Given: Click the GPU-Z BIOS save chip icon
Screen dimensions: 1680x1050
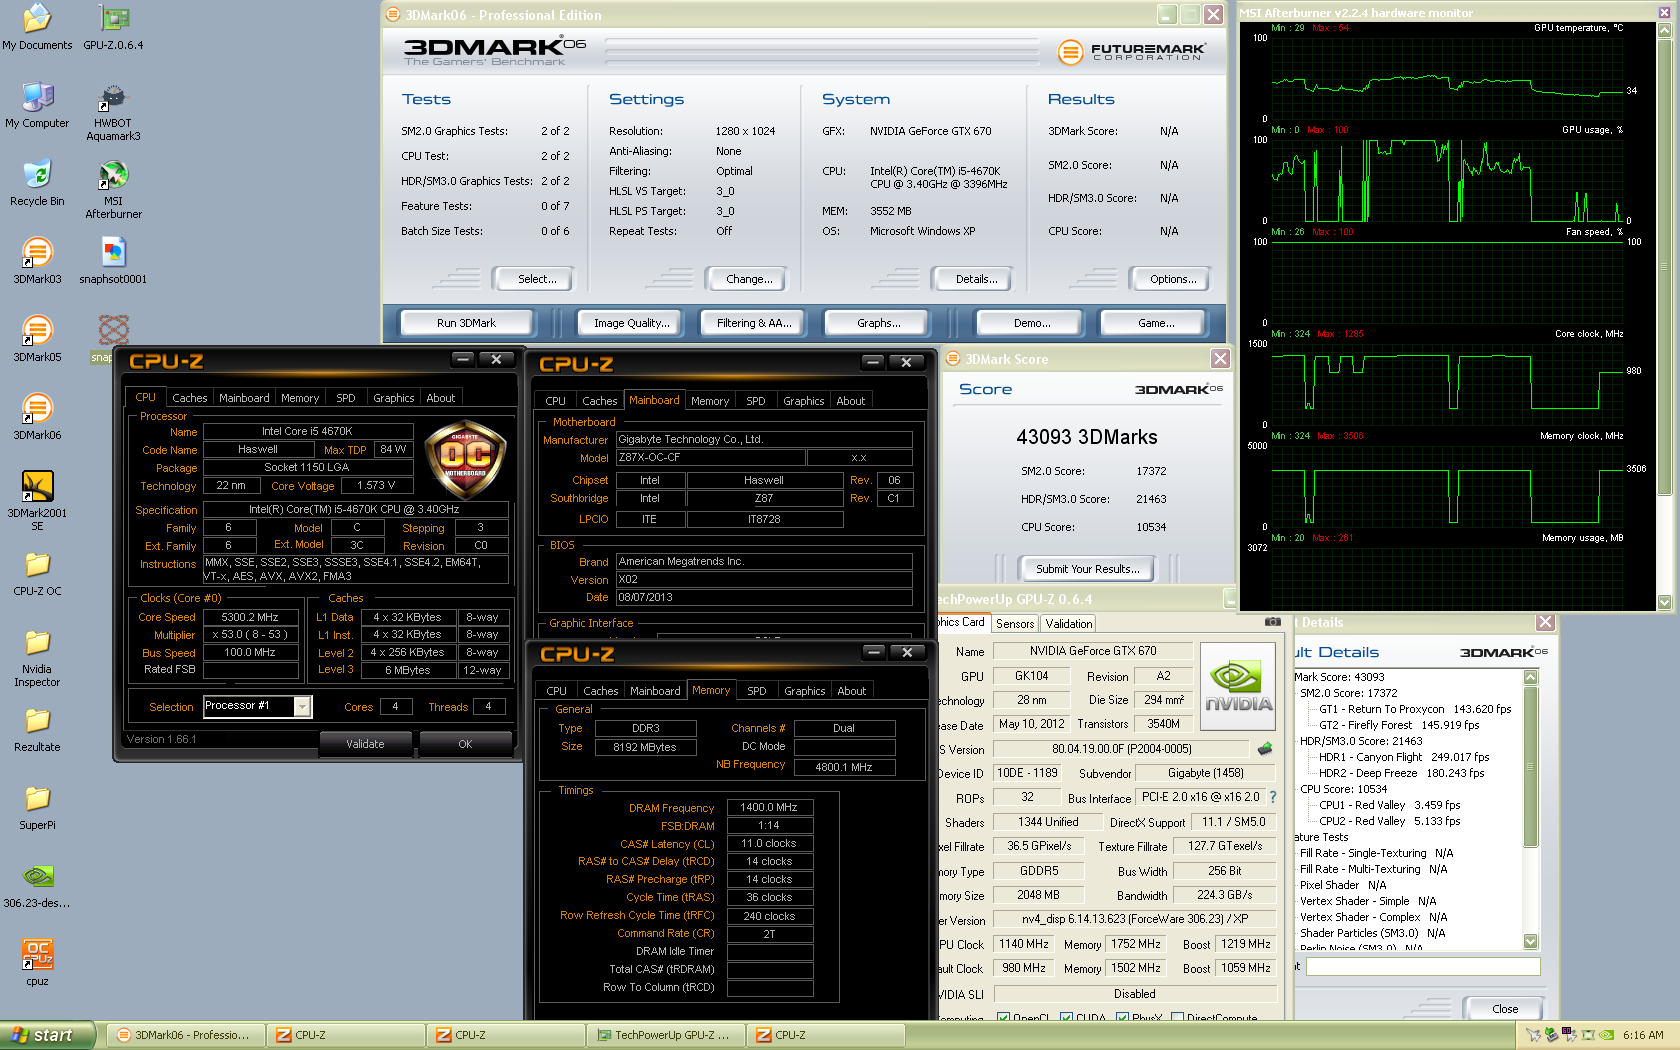Looking at the screenshot, I should pyautogui.click(x=1265, y=748).
